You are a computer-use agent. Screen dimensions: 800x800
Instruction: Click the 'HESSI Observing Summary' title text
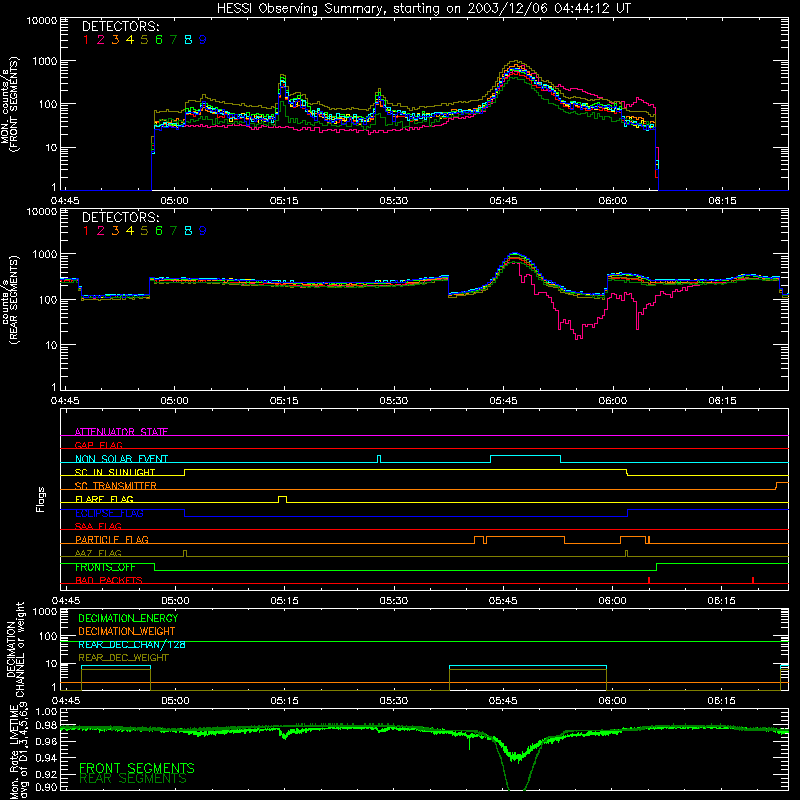click(x=300, y=9)
